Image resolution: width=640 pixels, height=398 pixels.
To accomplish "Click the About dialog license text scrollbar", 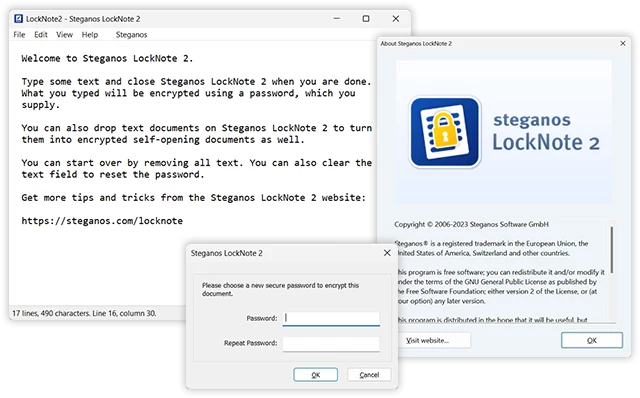I will point(612,250).
